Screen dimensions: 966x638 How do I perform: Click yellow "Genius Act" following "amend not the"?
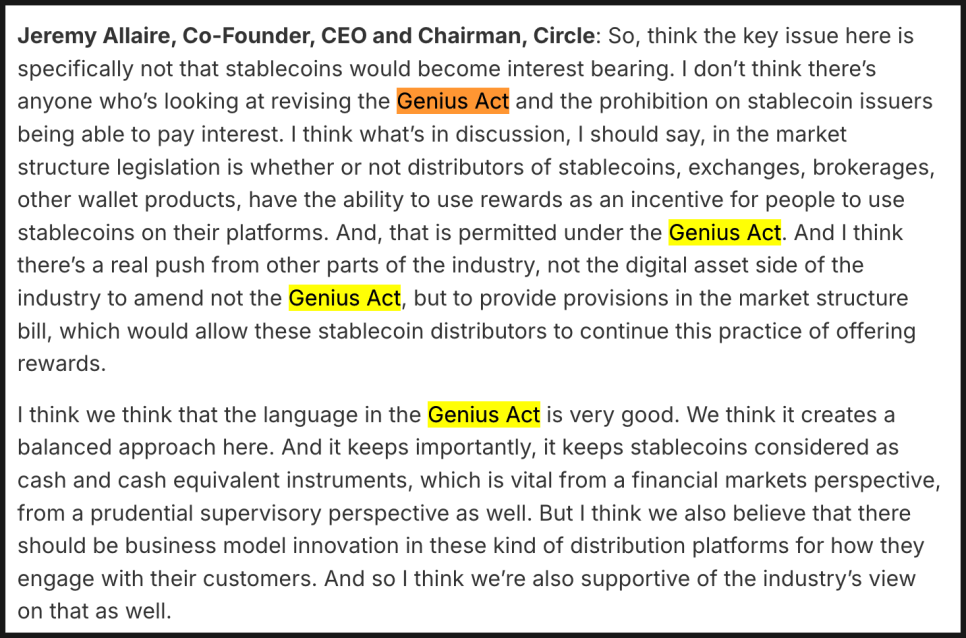click(x=345, y=298)
